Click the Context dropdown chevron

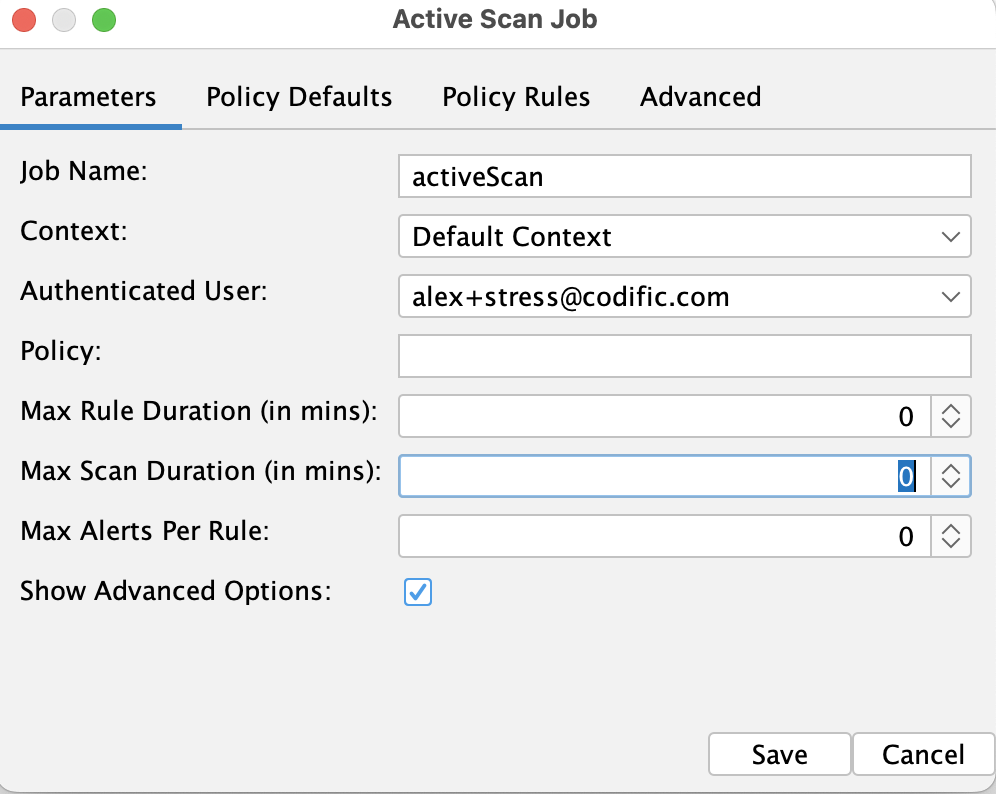click(x=951, y=236)
